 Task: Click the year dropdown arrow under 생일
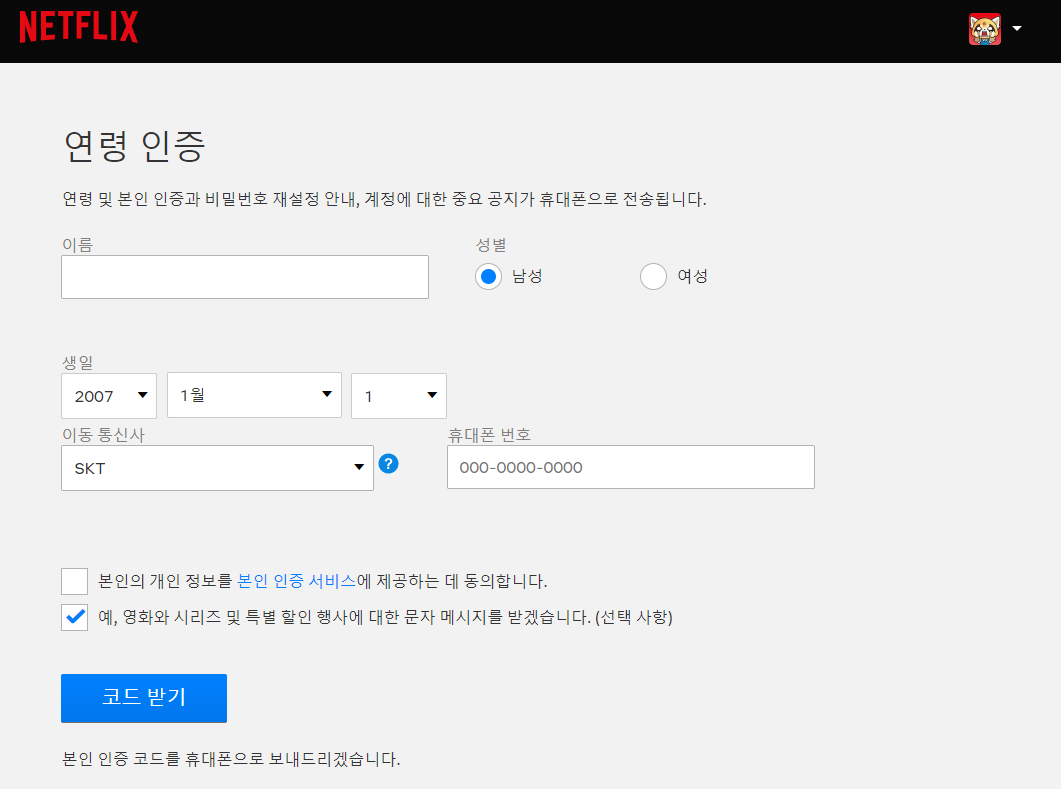pos(140,395)
